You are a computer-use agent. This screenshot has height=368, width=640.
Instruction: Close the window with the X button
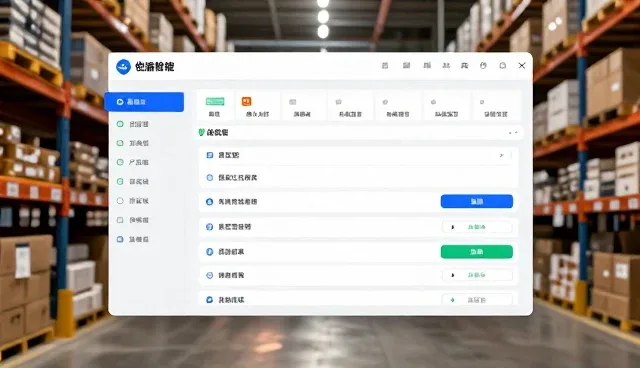click(x=522, y=65)
